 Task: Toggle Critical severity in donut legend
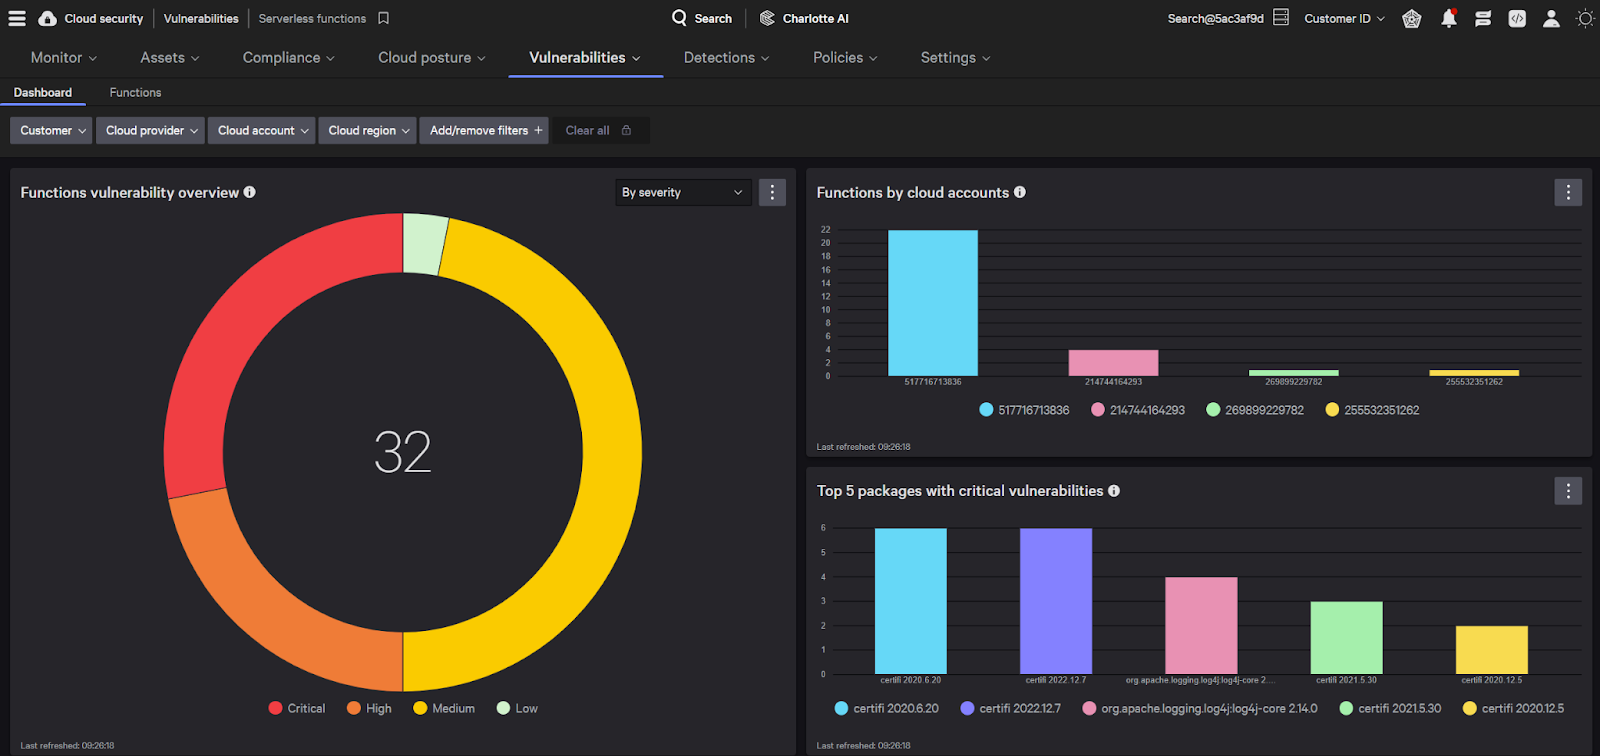point(297,708)
